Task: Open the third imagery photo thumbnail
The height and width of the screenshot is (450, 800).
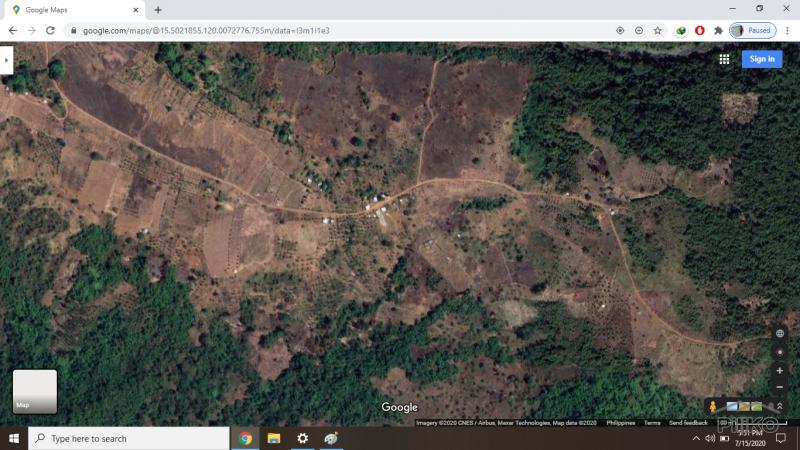Action: click(757, 407)
